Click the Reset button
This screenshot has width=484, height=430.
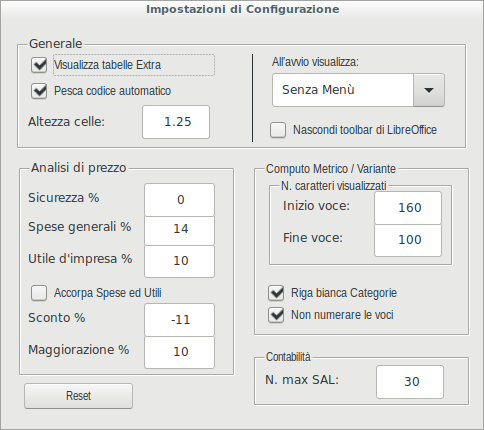coord(78,396)
